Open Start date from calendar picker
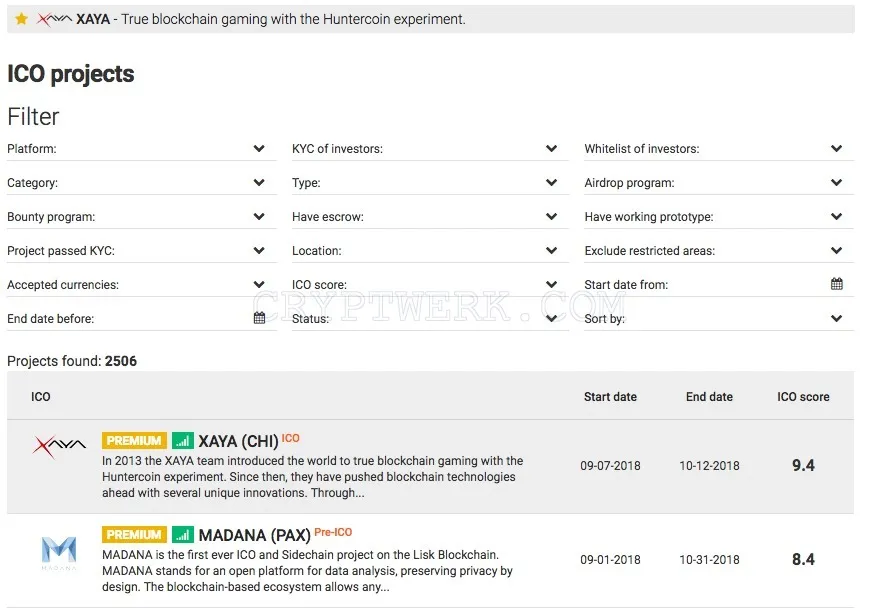 pyautogui.click(x=837, y=284)
